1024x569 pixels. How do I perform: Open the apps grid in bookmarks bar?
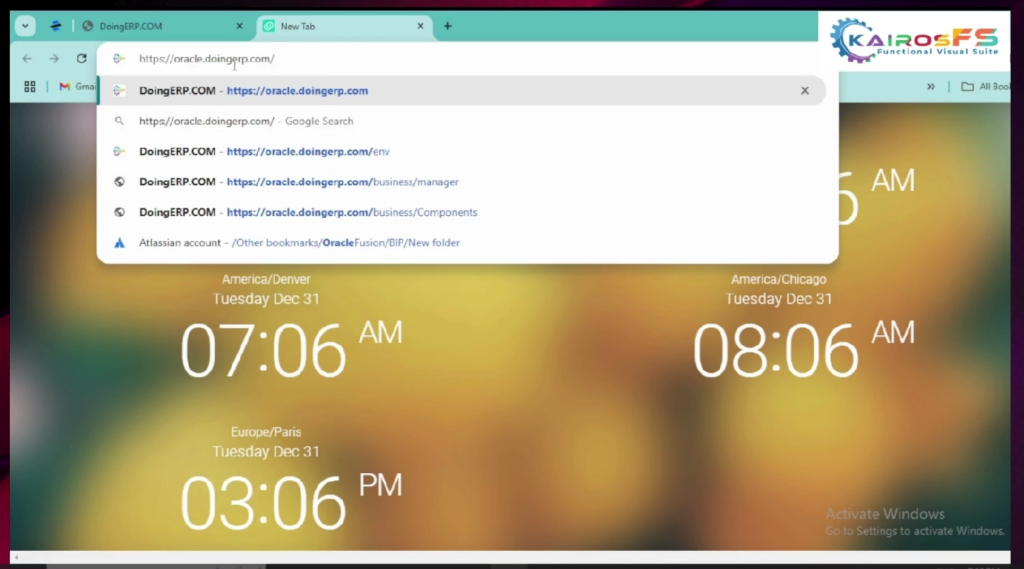(x=30, y=87)
